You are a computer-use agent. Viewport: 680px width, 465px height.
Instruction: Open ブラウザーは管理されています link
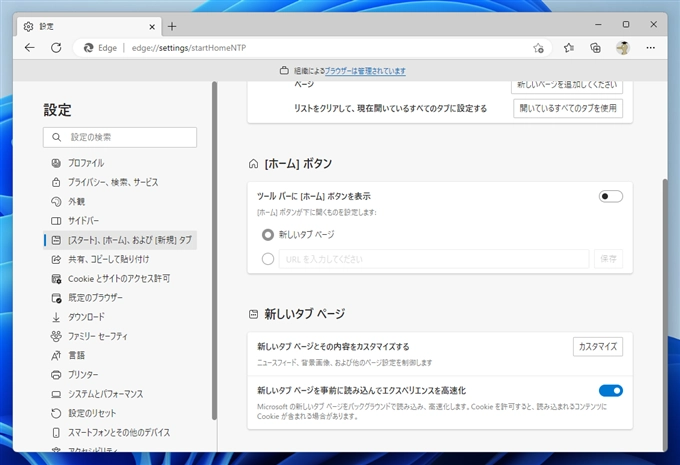tap(365, 71)
